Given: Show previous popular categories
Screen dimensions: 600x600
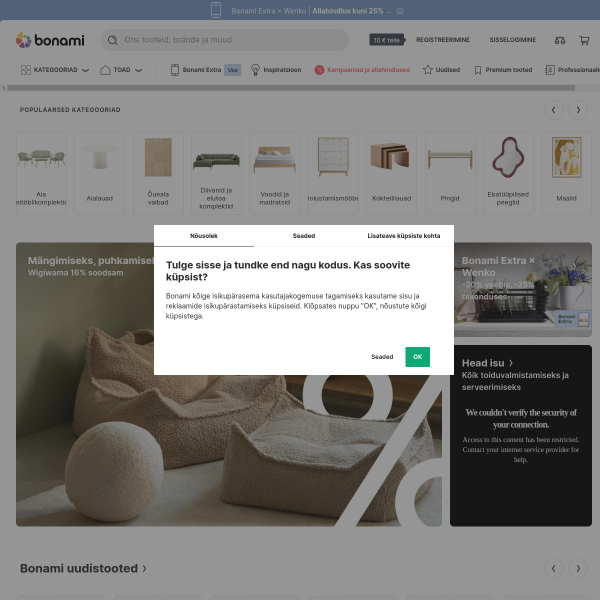Looking at the screenshot, I should point(554,110).
